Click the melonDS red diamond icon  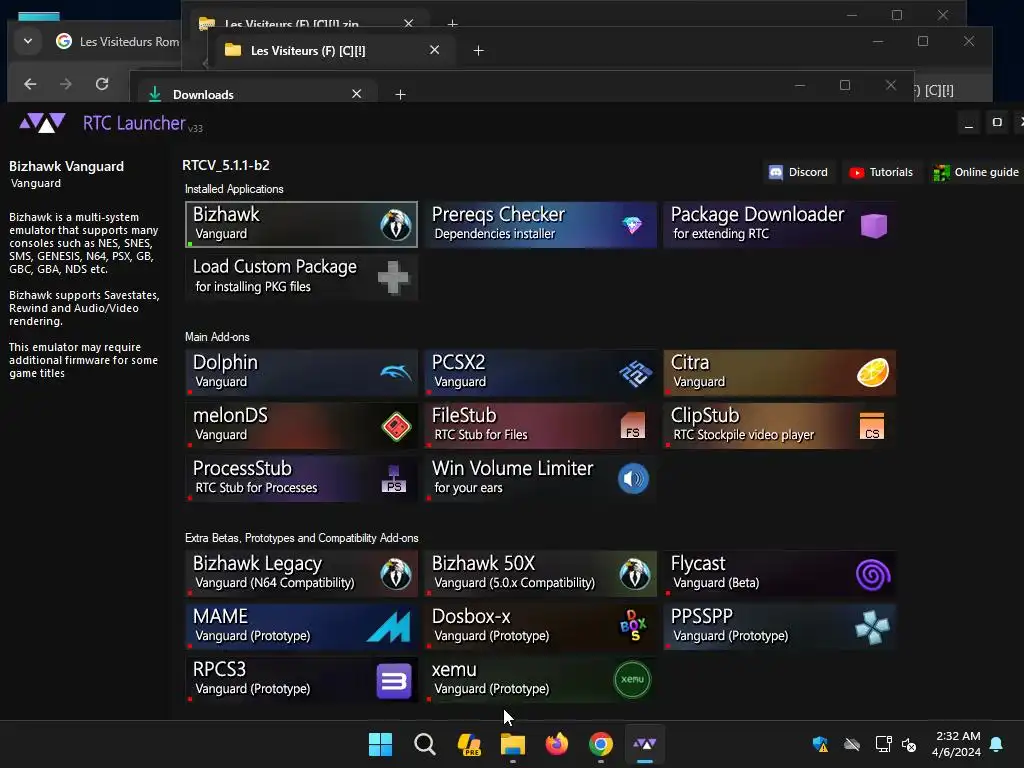396,426
